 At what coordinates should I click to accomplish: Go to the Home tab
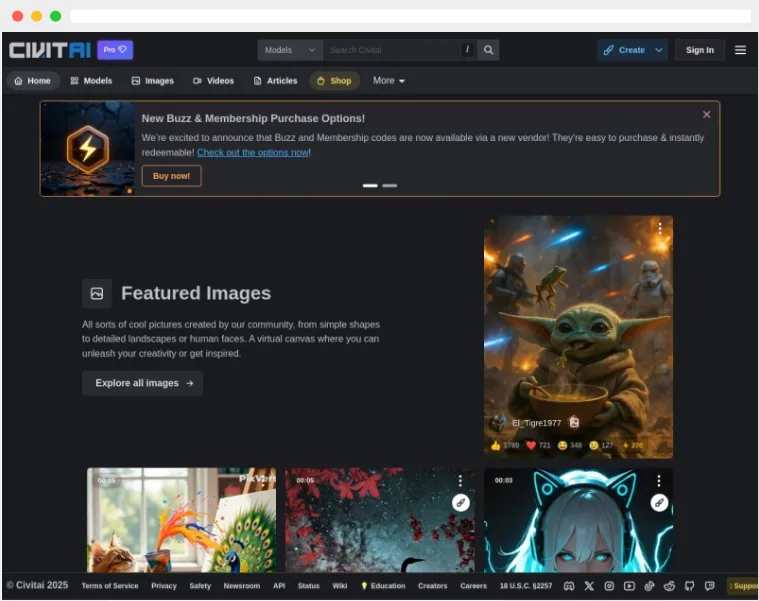point(33,81)
